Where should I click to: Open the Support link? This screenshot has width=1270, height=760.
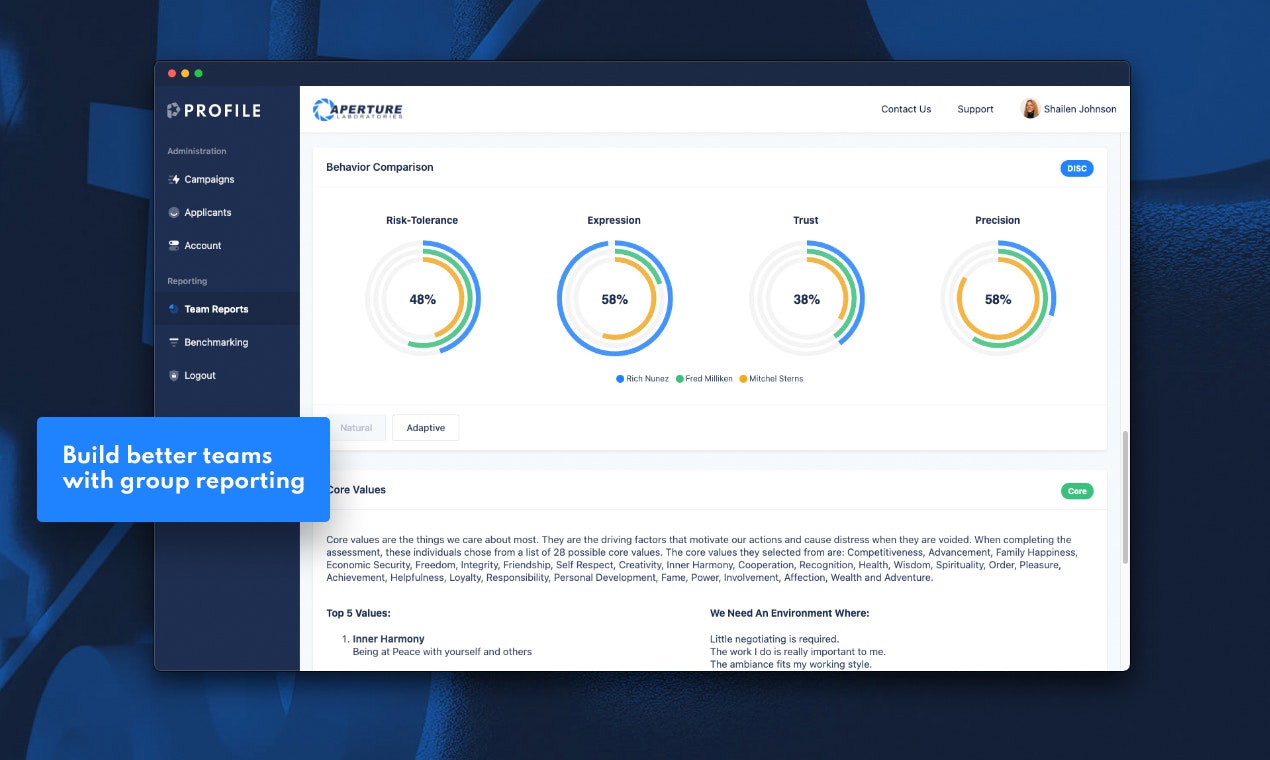(975, 109)
